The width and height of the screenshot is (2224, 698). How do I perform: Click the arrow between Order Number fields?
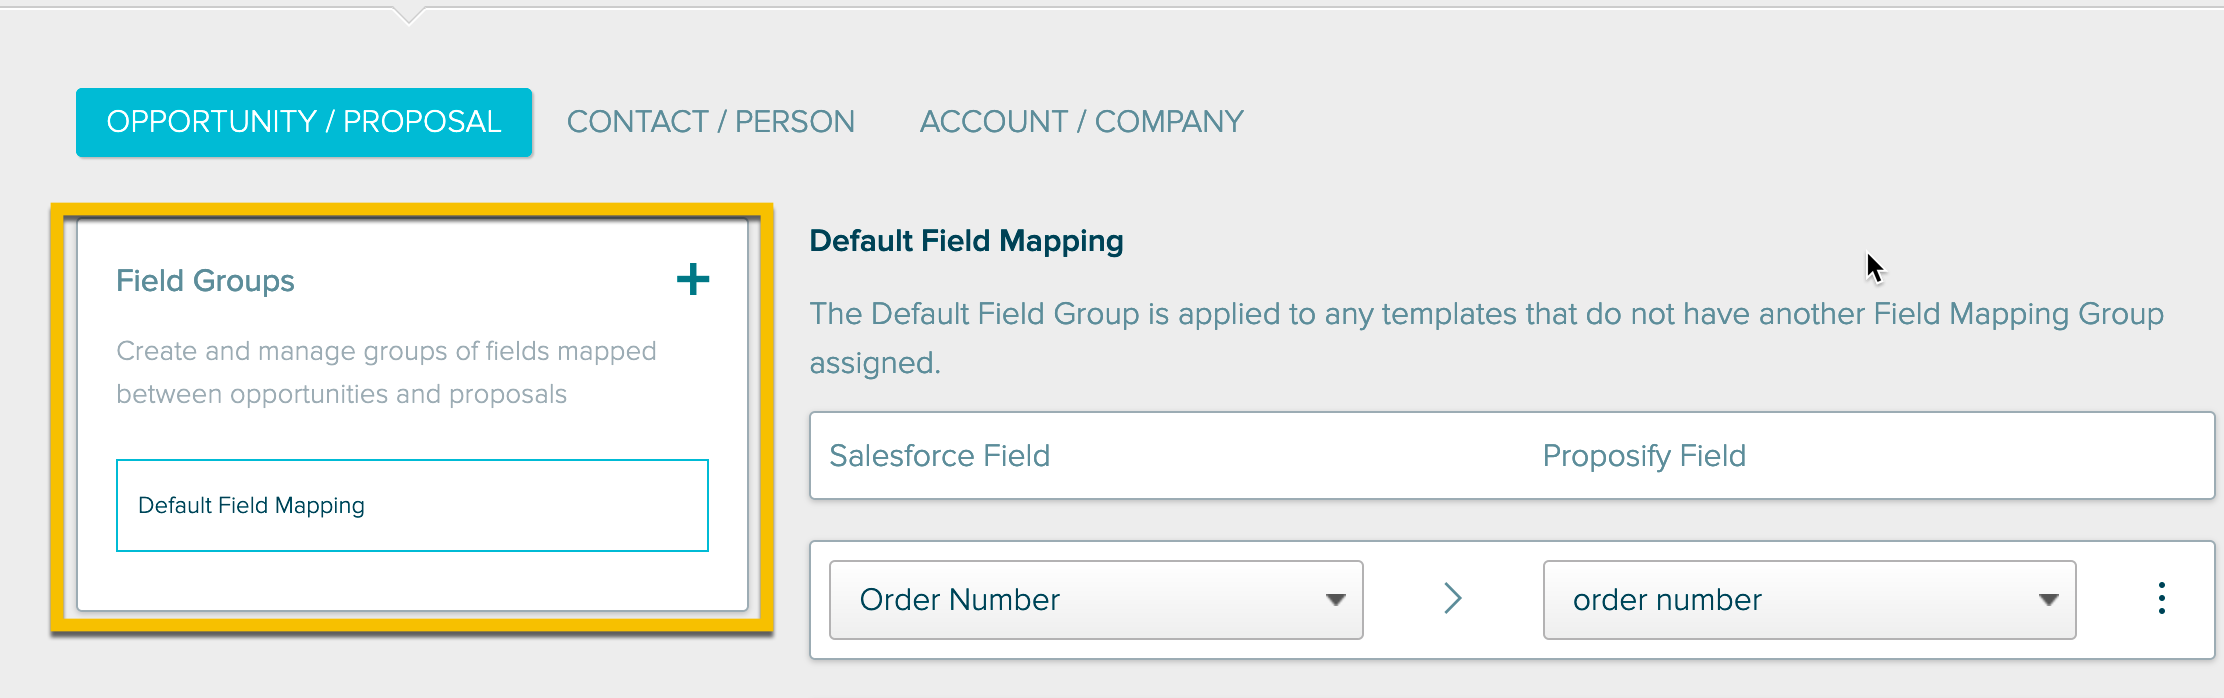pos(1453,598)
